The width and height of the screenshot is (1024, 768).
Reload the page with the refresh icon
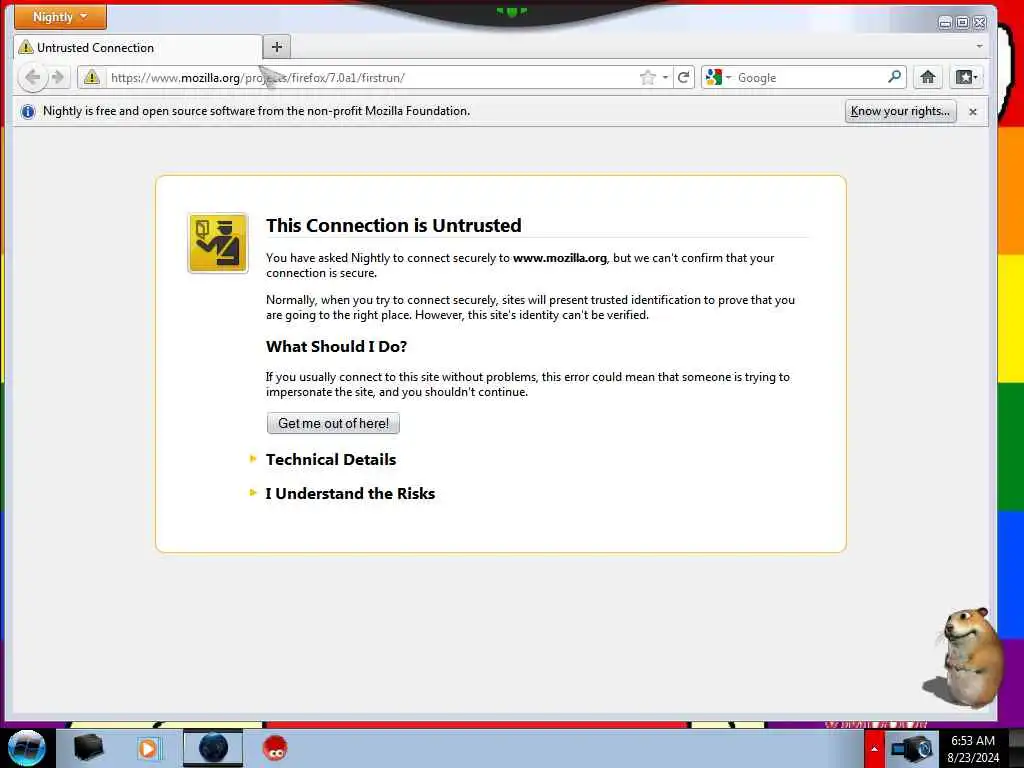click(x=684, y=78)
